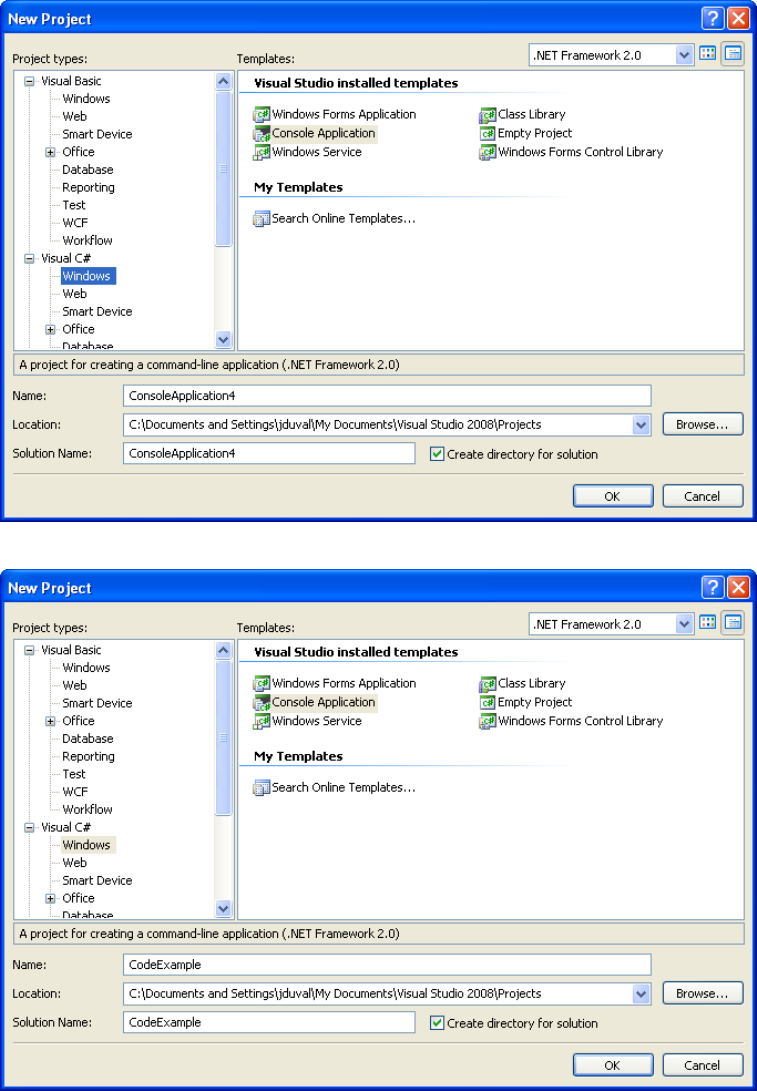
Task: Select Test tree item in CodeExample dialog
Action: pos(74,774)
